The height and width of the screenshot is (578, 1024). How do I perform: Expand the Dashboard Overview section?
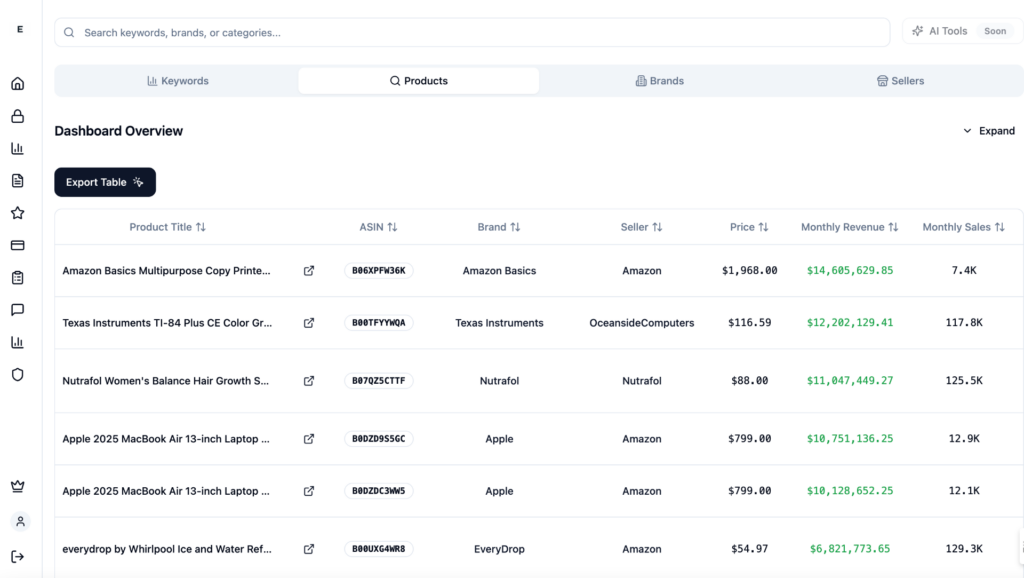988,131
